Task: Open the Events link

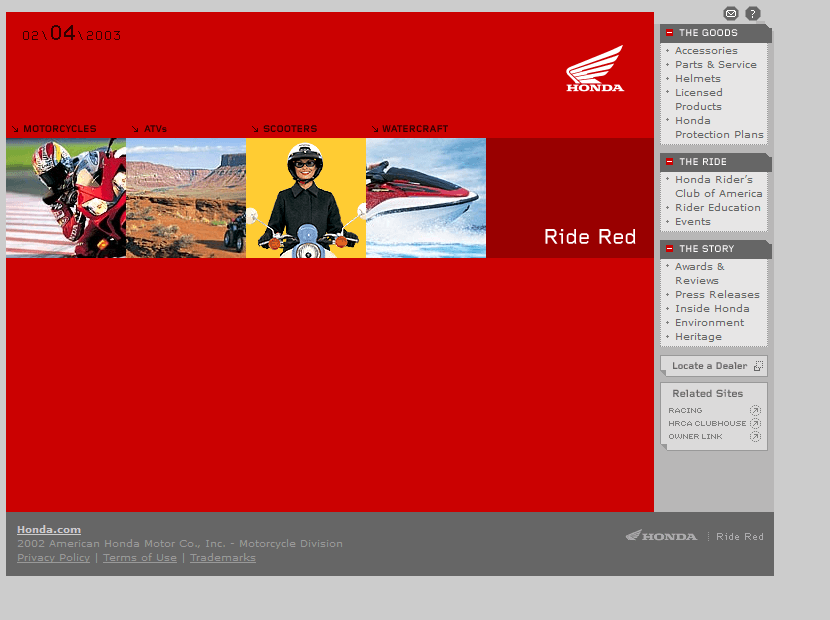Action: tap(692, 222)
